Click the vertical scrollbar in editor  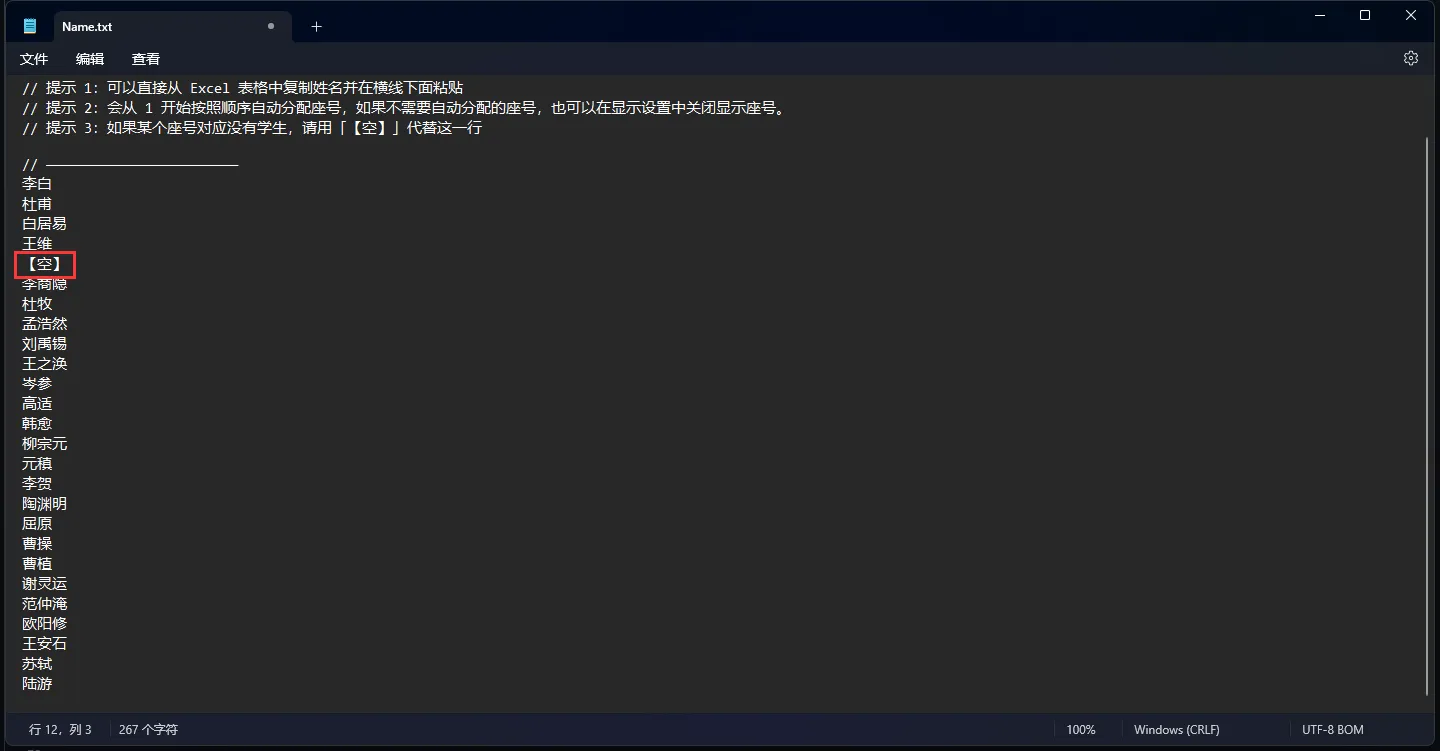click(x=1428, y=416)
